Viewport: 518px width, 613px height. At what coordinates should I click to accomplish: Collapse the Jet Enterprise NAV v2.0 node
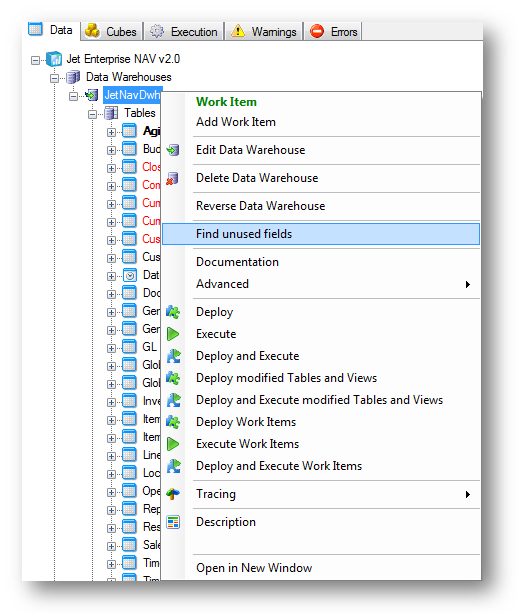tap(36, 60)
